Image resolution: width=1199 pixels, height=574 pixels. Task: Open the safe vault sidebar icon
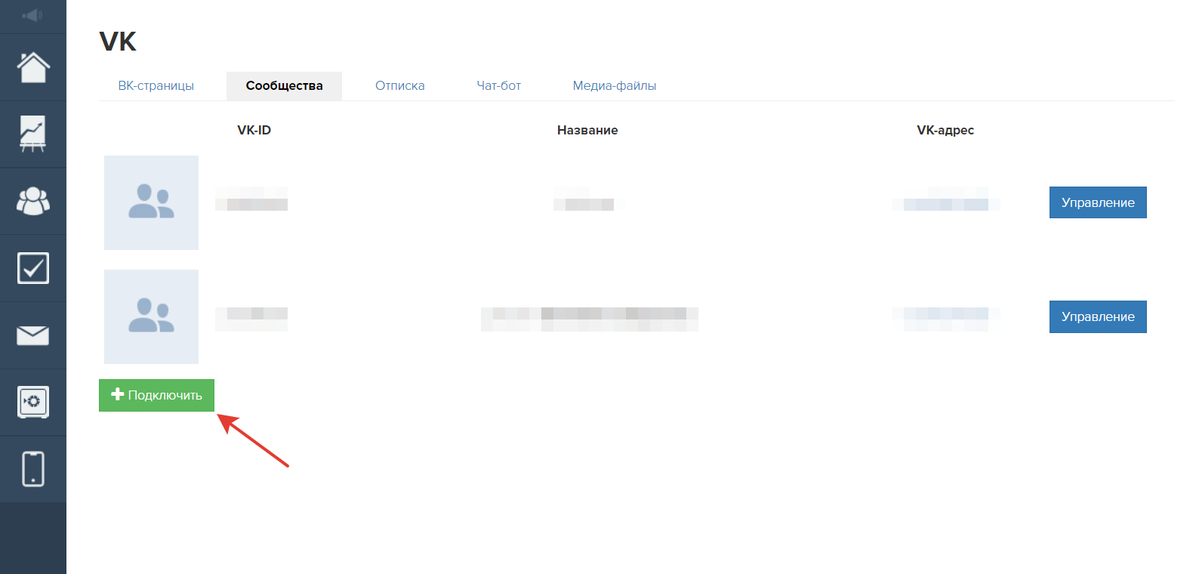point(33,402)
